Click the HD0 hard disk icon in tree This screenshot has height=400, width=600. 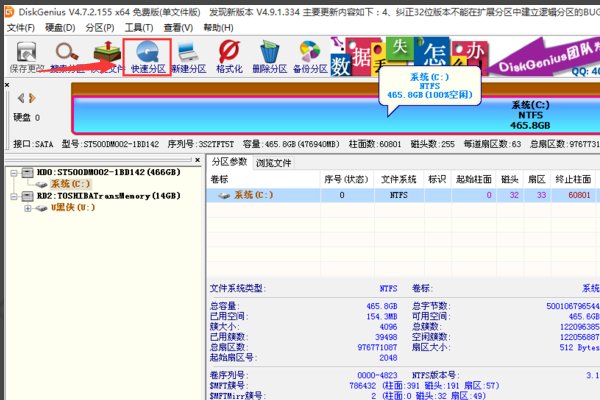click(28, 173)
